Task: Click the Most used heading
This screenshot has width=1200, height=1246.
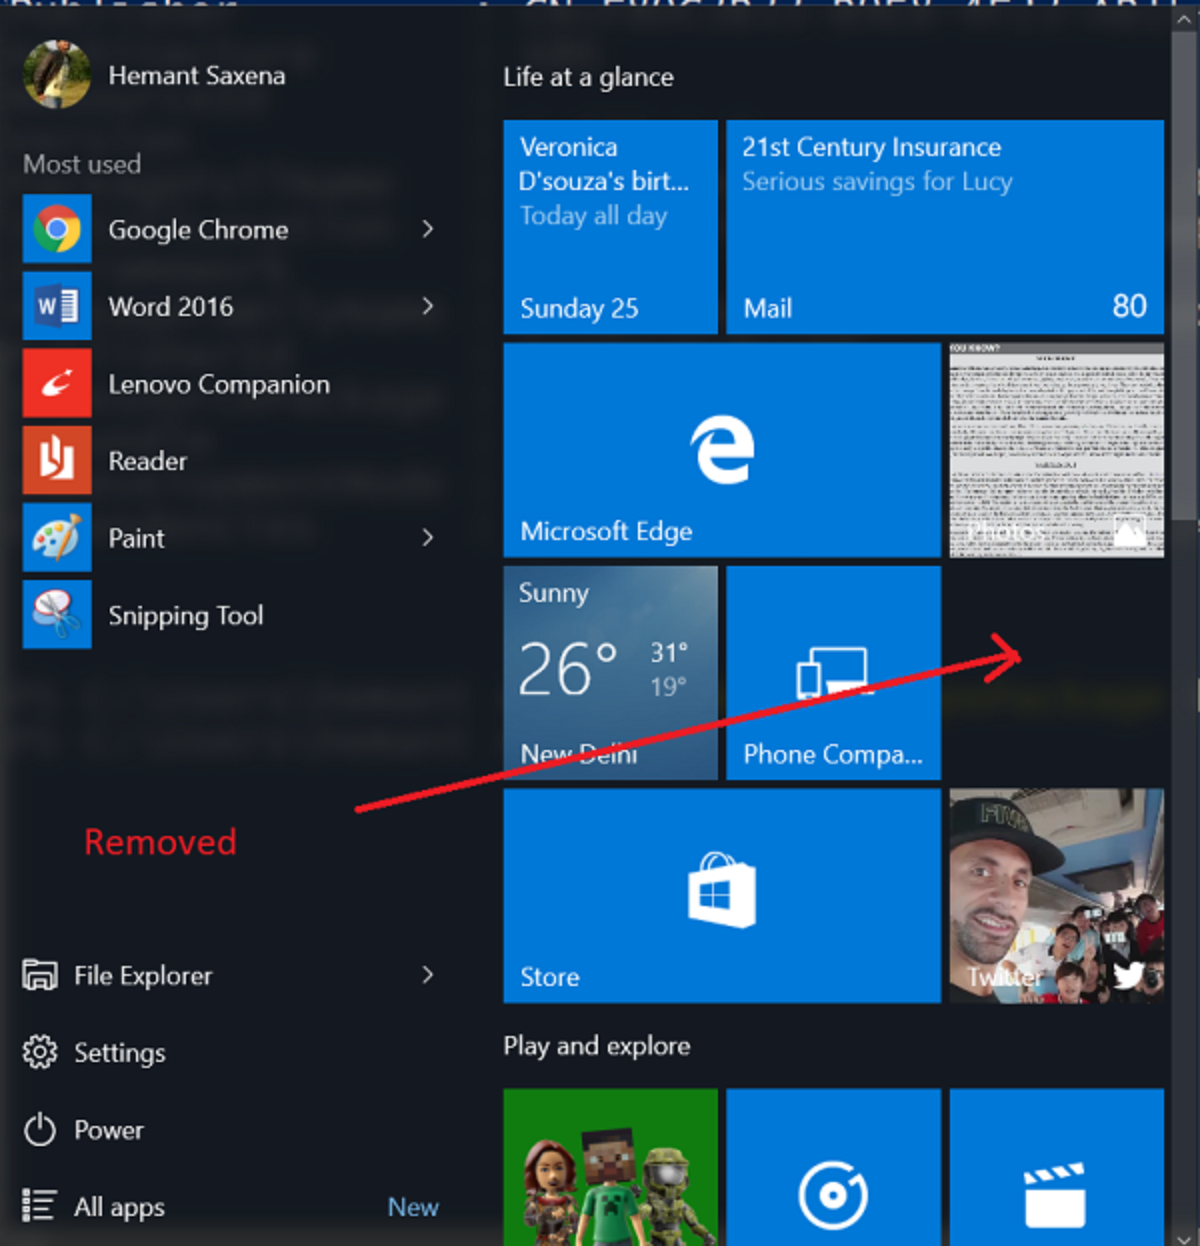Action: (x=82, y=164)
